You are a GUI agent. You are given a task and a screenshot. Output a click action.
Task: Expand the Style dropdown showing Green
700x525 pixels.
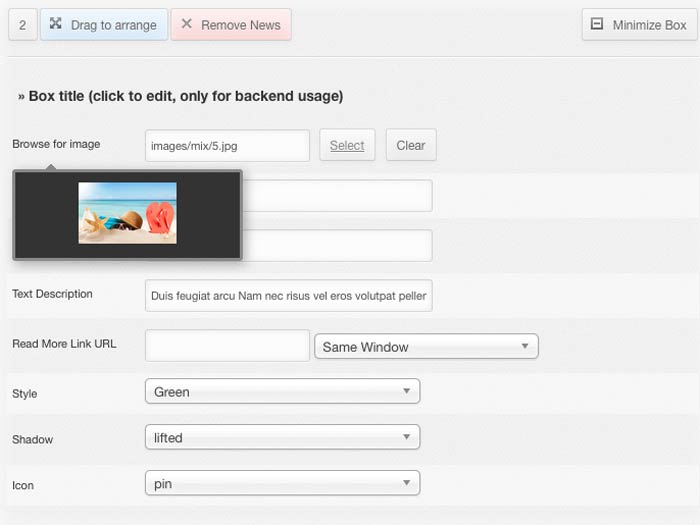282,392
